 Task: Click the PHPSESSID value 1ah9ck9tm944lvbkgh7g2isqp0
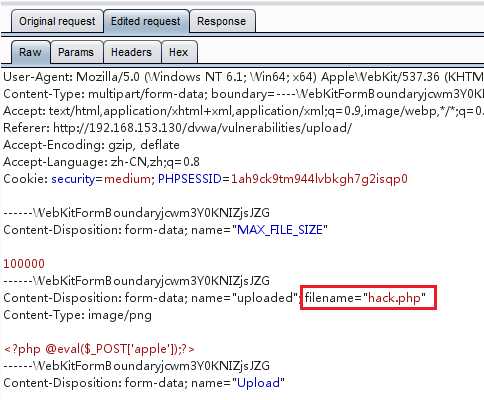click(319, 179)
